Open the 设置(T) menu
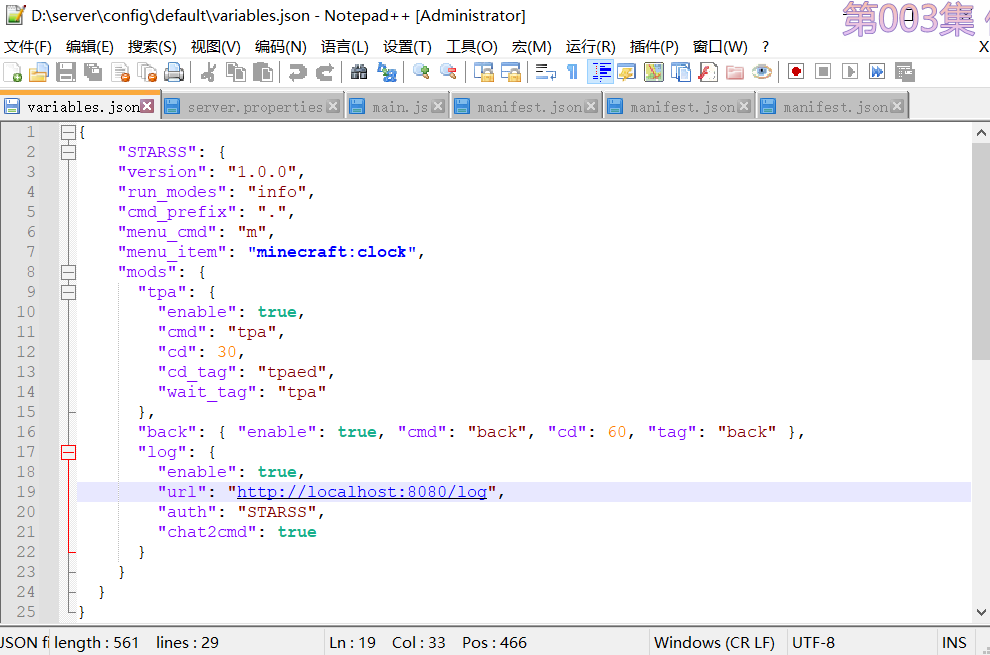The width and height of the screenshot is (990, 655). point(407,47)
